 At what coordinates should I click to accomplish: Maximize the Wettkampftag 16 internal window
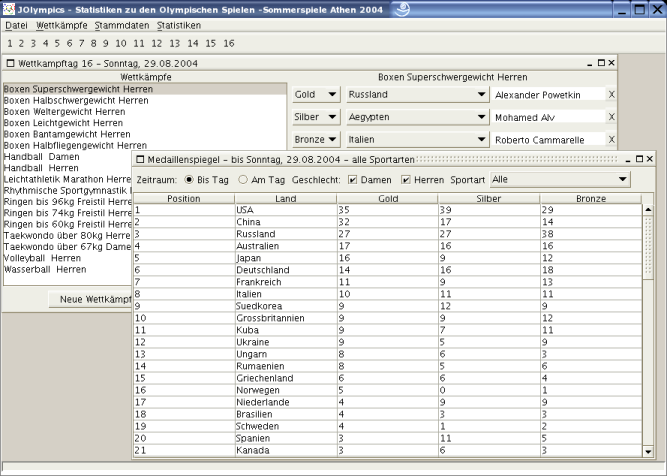[601, 63]
